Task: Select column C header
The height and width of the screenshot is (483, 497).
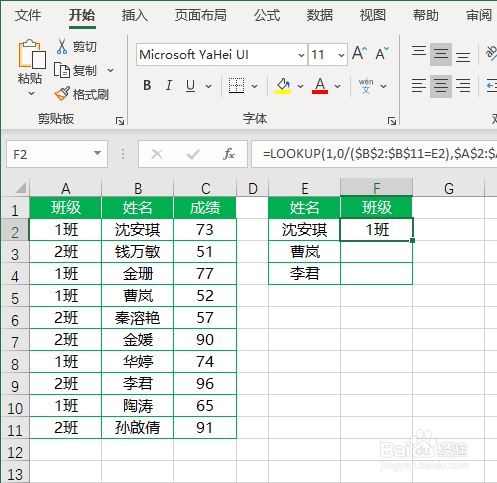Action: 205,188
